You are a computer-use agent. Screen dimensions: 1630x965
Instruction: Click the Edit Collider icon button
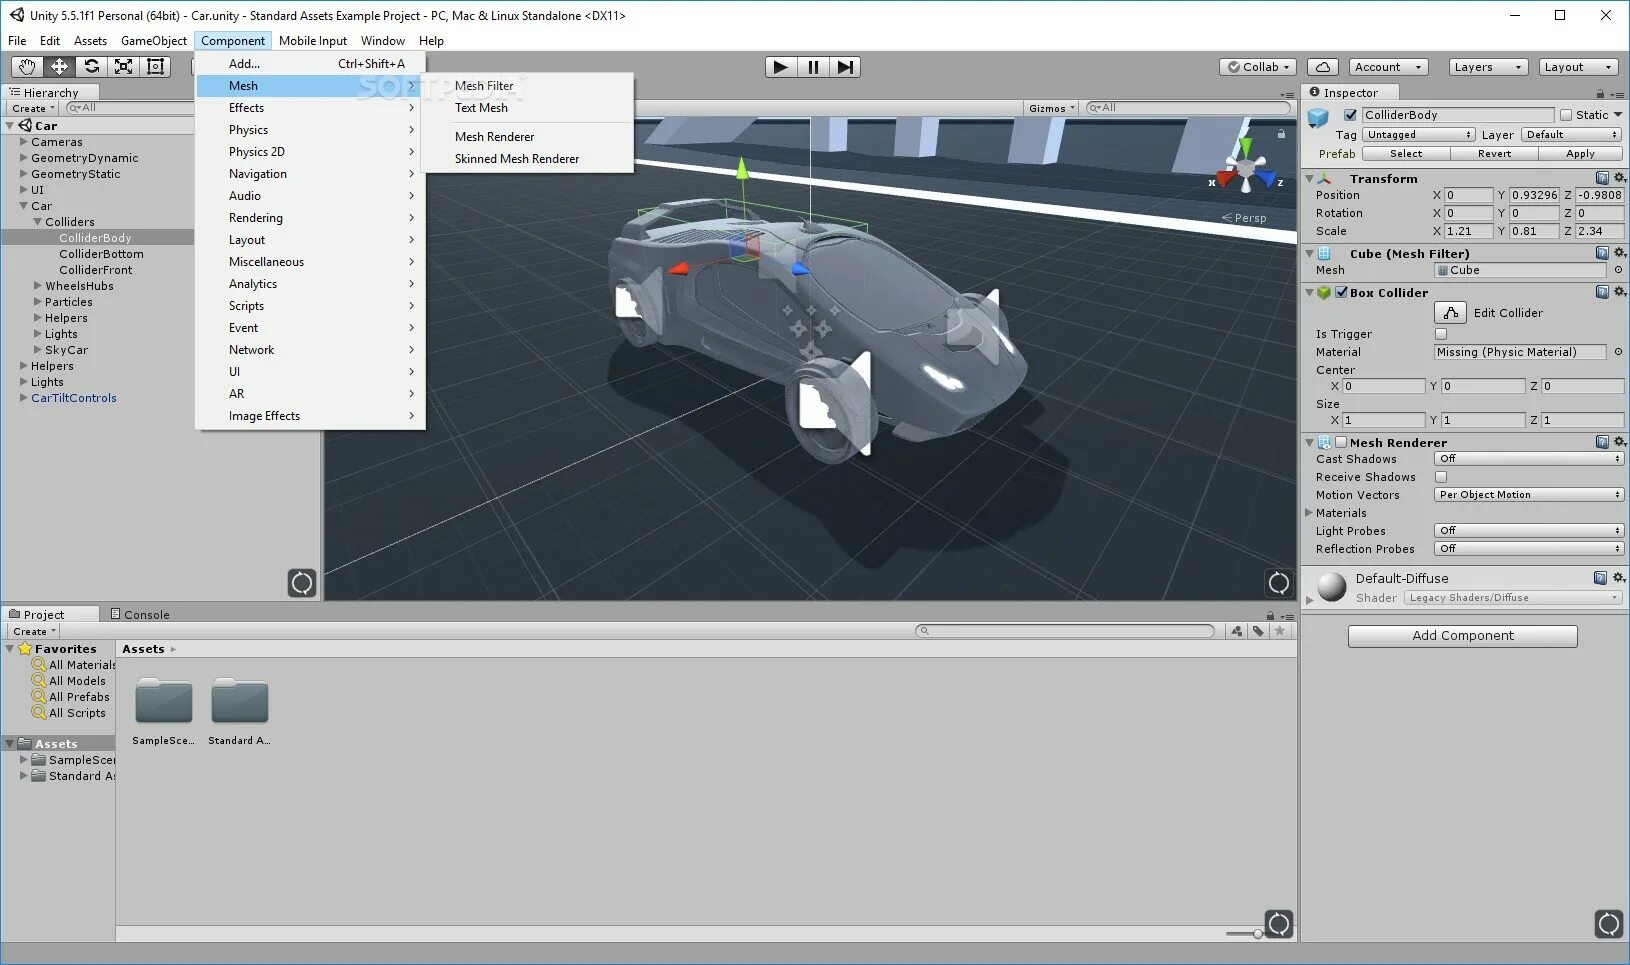point(1450,313)
